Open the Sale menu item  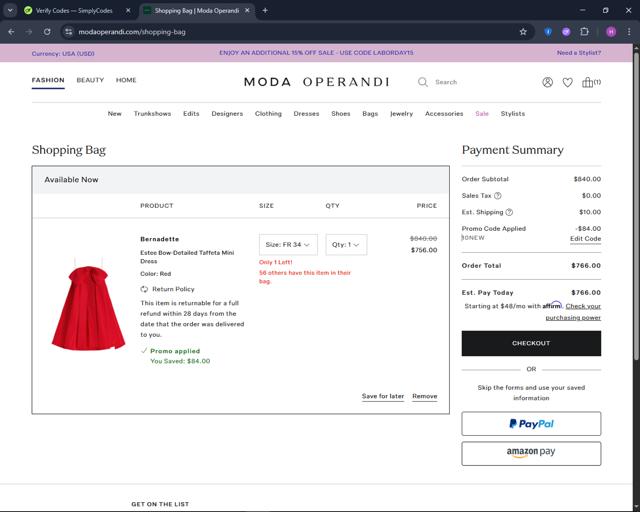tap(482, 114)
